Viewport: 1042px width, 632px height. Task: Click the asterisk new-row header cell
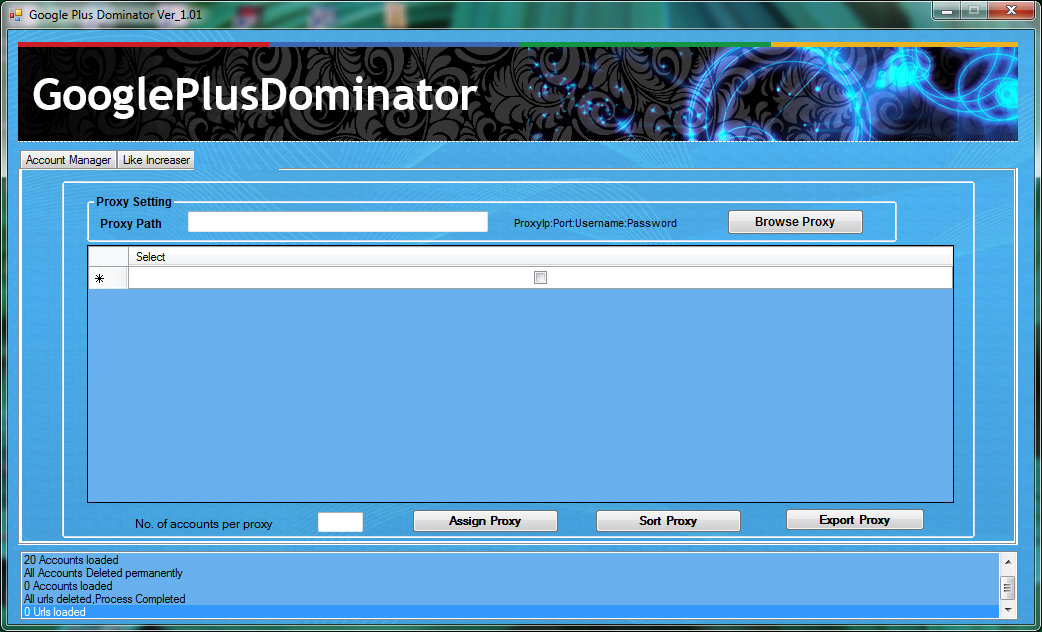point(108,278)
